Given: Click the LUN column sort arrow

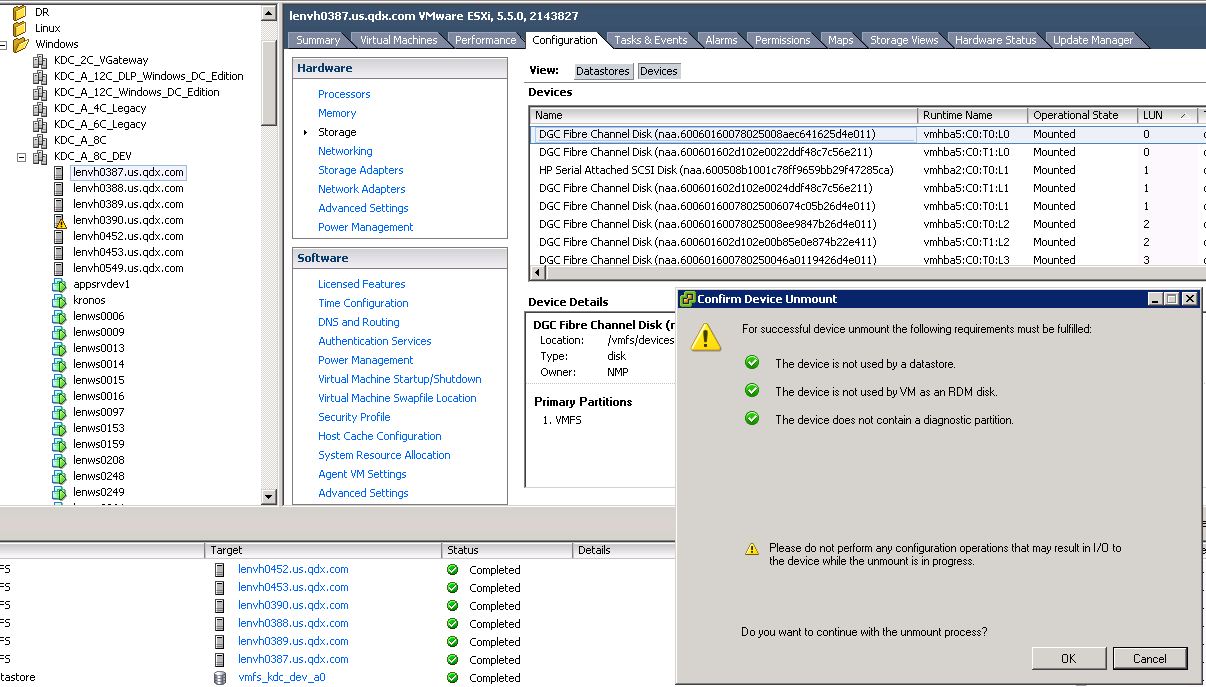Looking at the screenshot, I should 1184,116.
